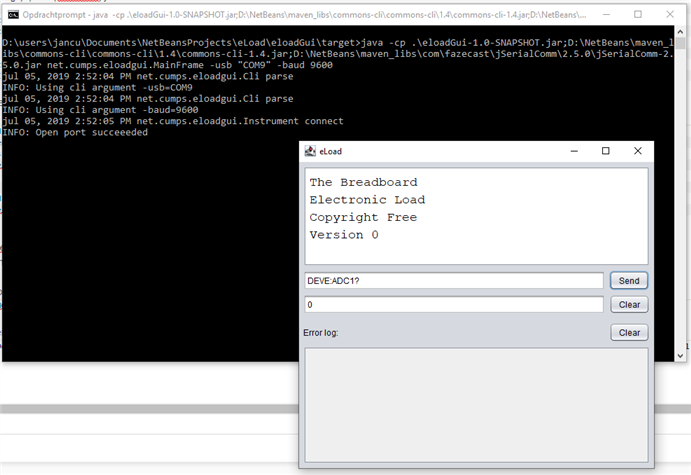Click the 'The Breadboard' line in the display
691x475 pixels.
tap(363, 182)
